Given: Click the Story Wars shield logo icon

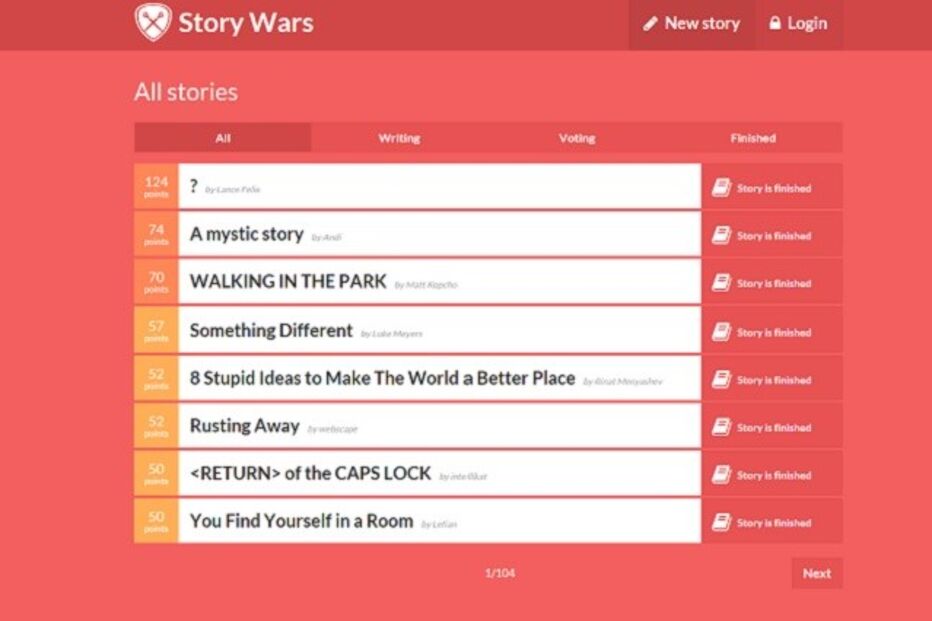Looking at the screenshot, I should [x=153, y=23].
